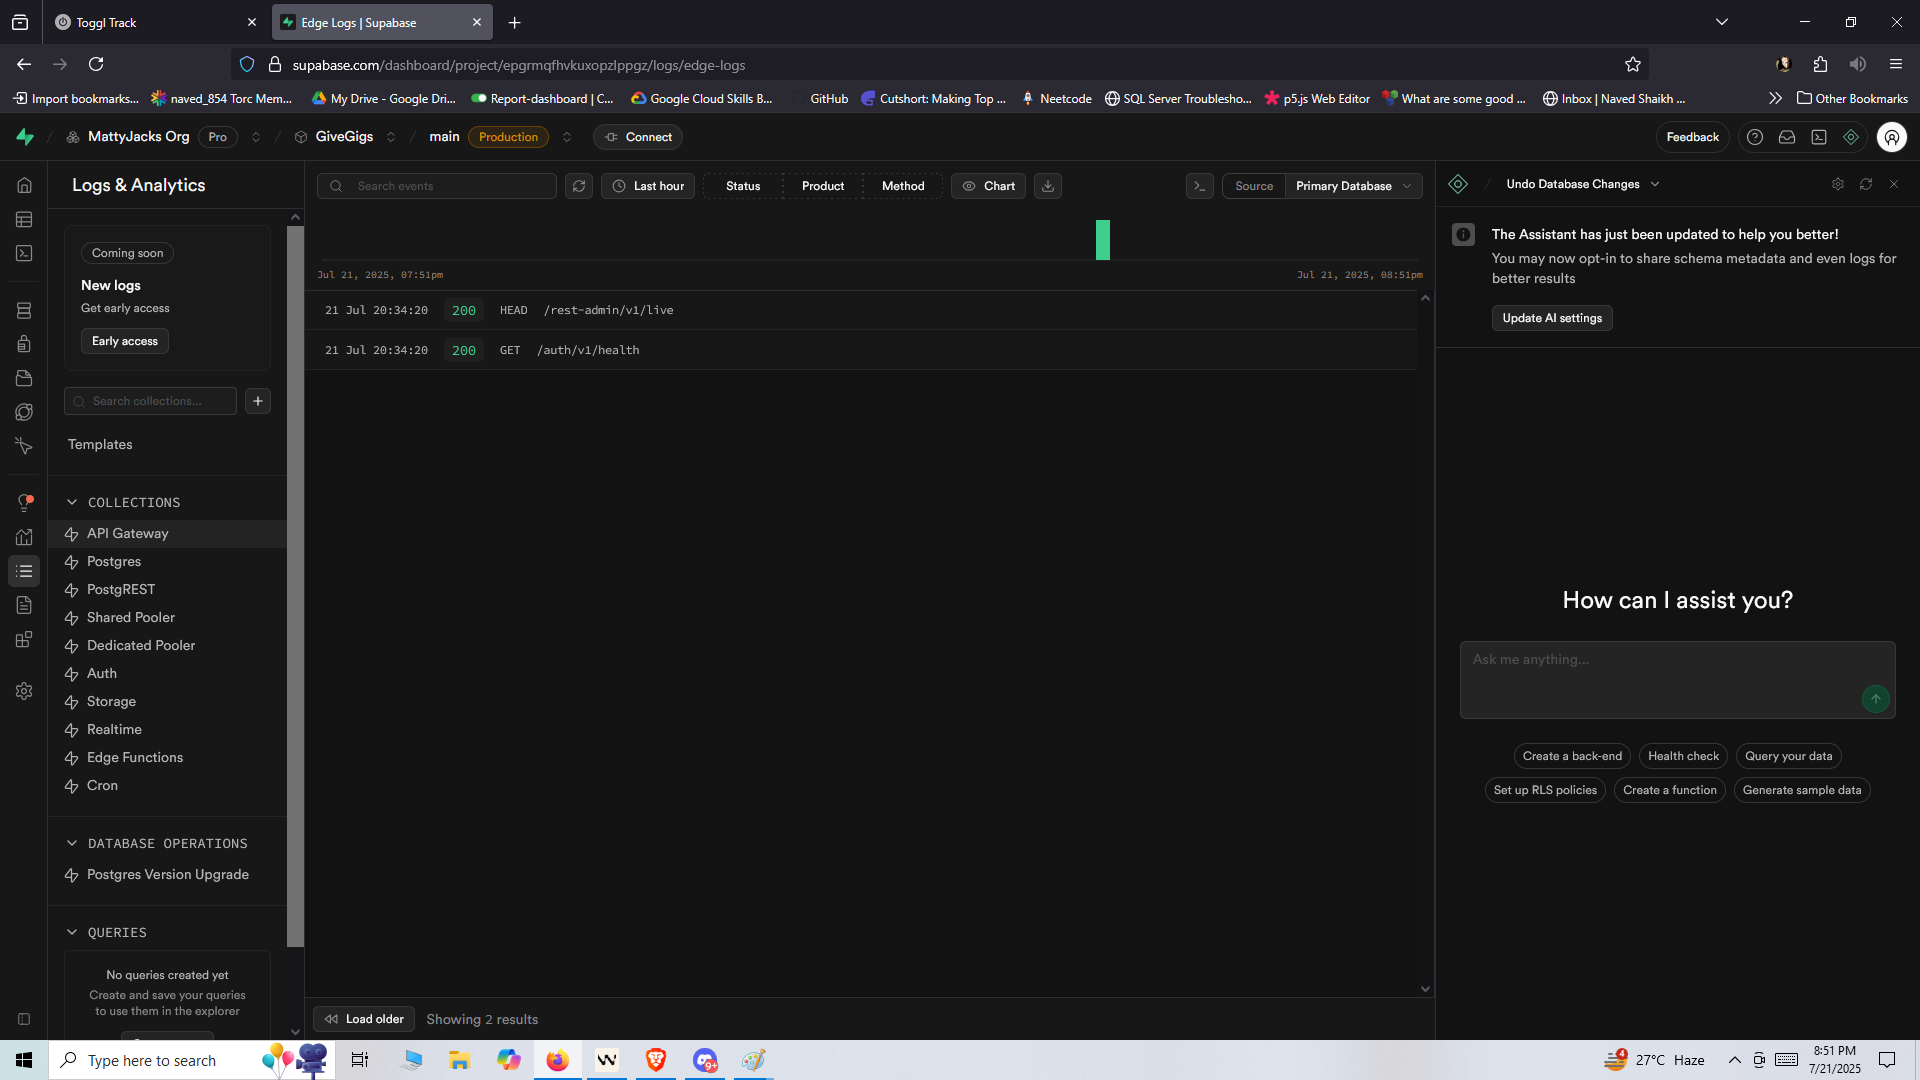Viewport: 1920px width, 1080px height.
Task: Open the Table Editor sidebar icon
Action: 24,220
